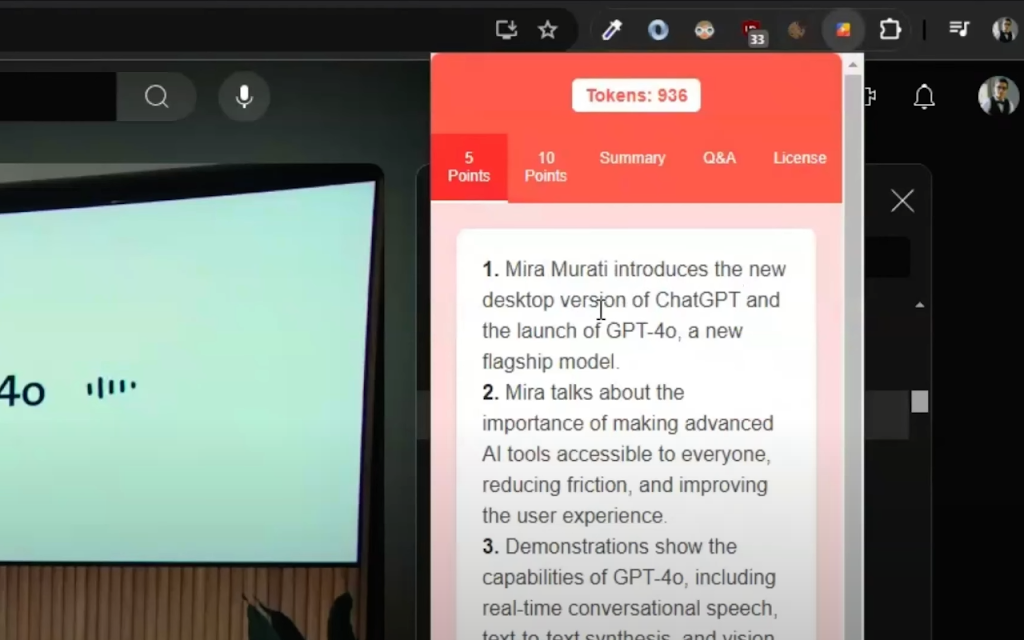1024x640 pixels.
Task: Open the owl-face extension icon
Action: coord(704,30)
